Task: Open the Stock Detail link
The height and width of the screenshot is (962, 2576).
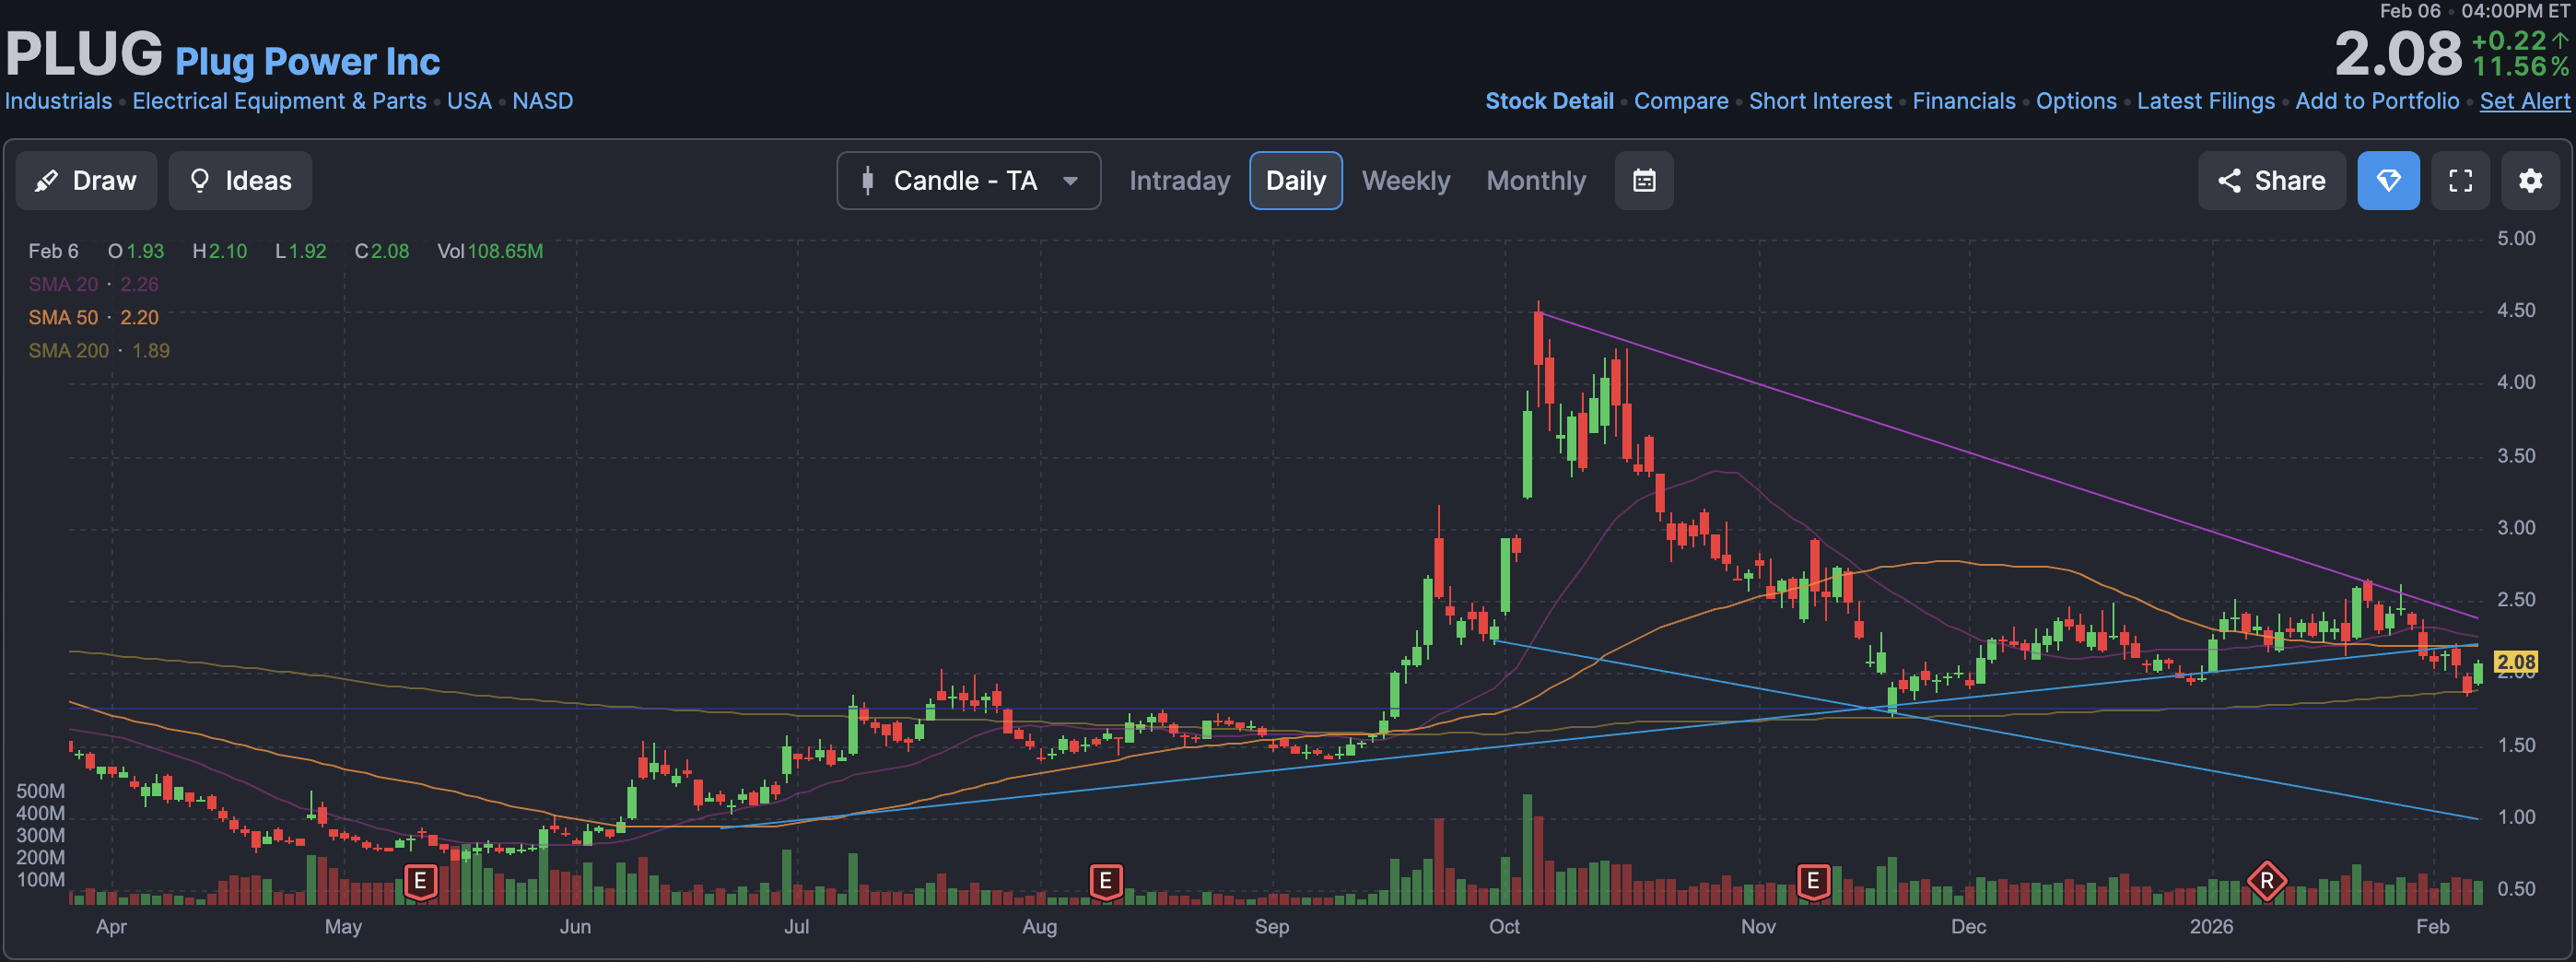Action: pos(1549,101)
